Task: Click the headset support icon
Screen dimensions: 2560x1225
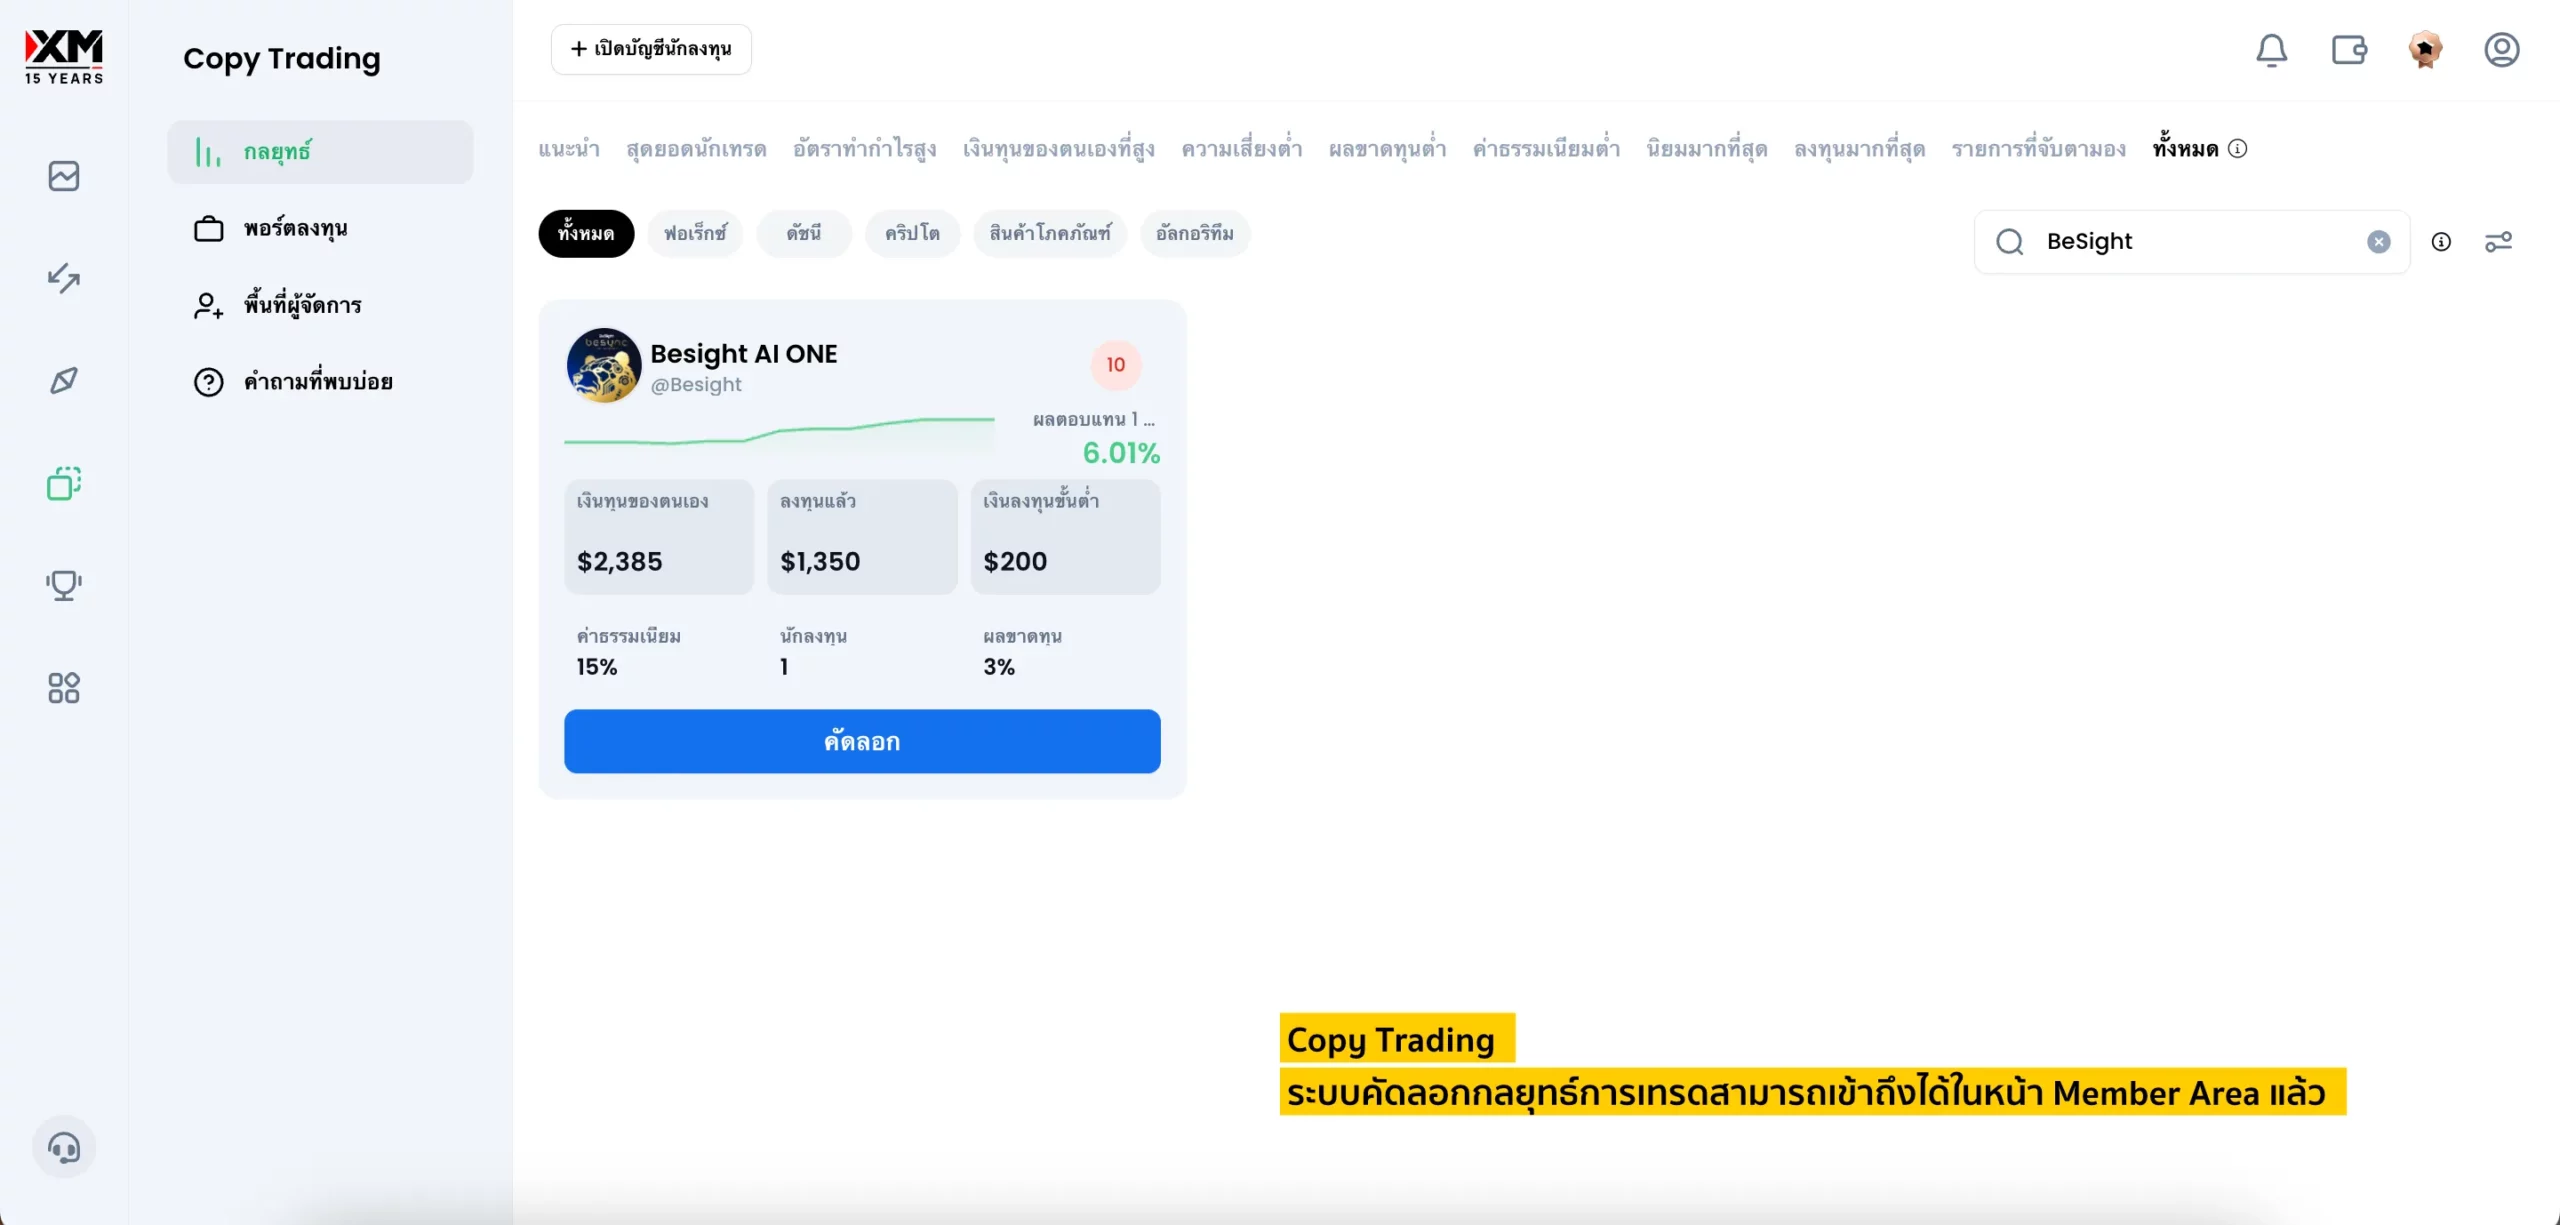Action: (64, 1147)
